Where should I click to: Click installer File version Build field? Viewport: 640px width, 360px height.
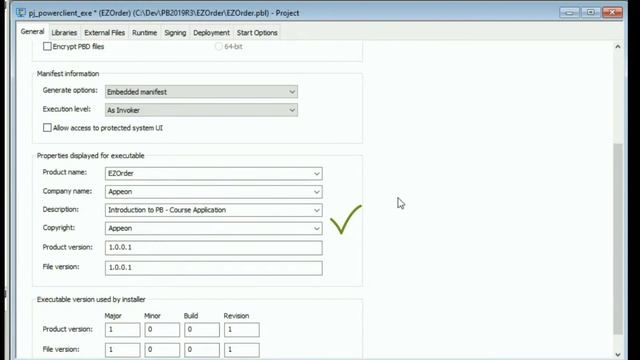[x=202, y=350]
